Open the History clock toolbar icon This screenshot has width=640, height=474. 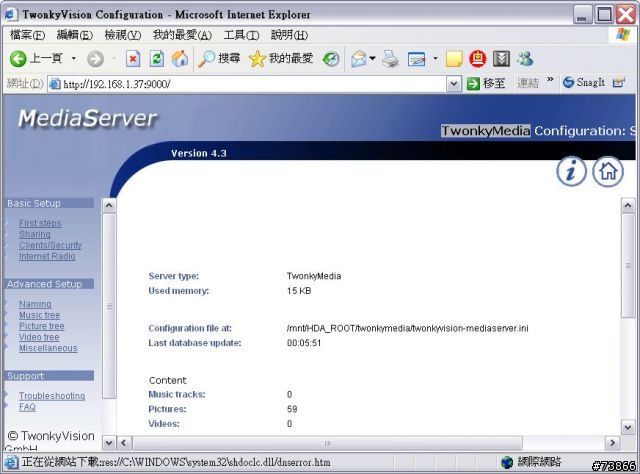point(331,59)
